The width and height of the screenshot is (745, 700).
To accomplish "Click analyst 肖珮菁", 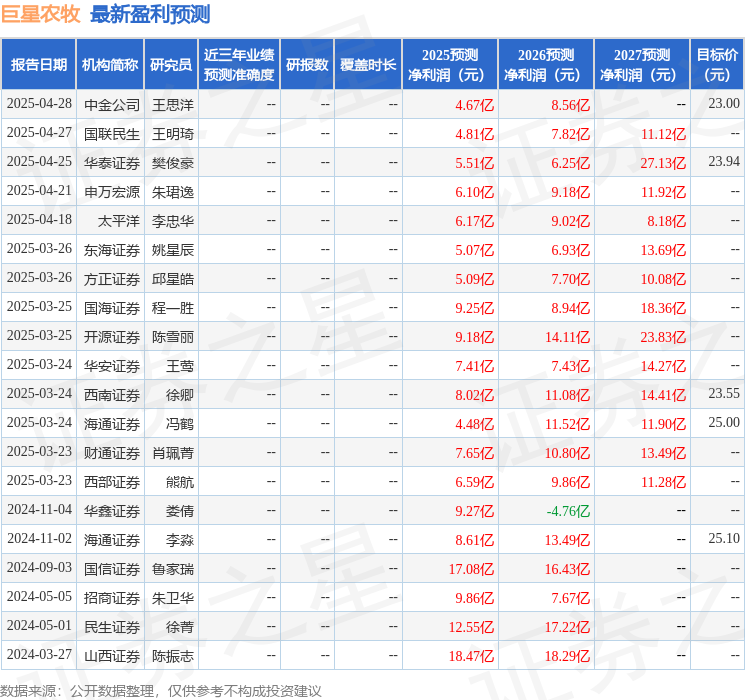I will (173, 453).
